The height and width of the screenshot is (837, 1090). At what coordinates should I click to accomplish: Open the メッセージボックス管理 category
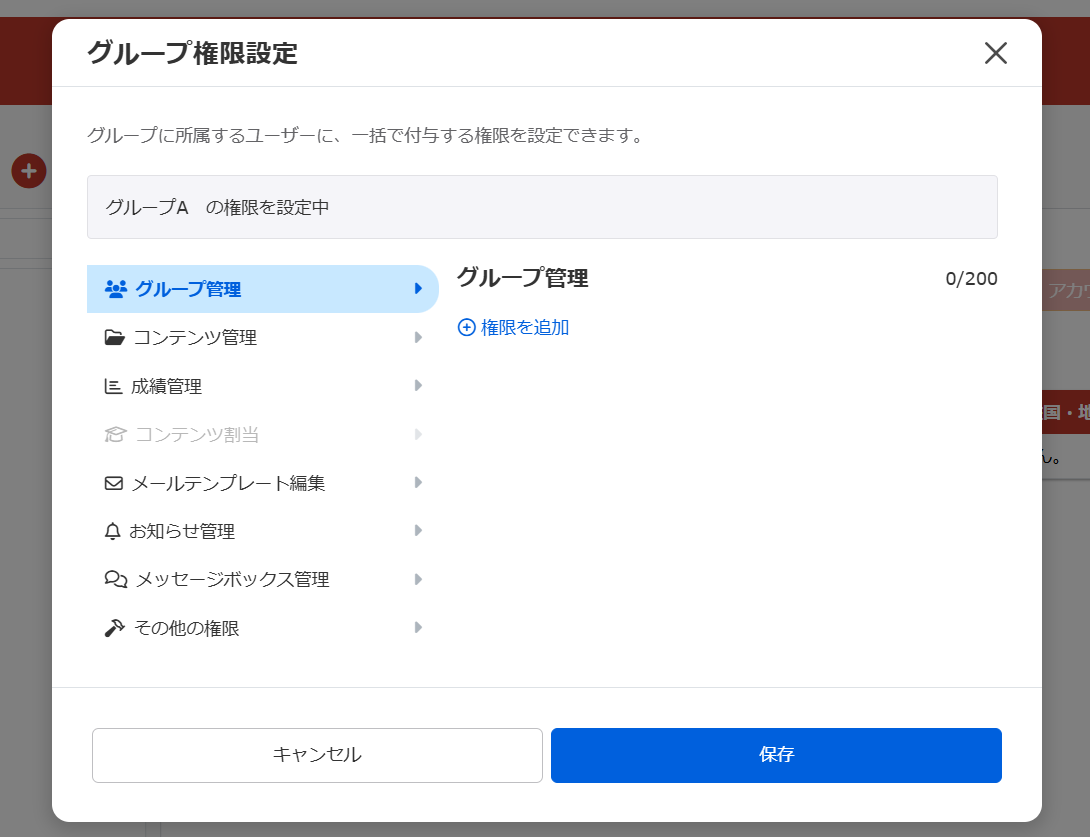point(232,579)
